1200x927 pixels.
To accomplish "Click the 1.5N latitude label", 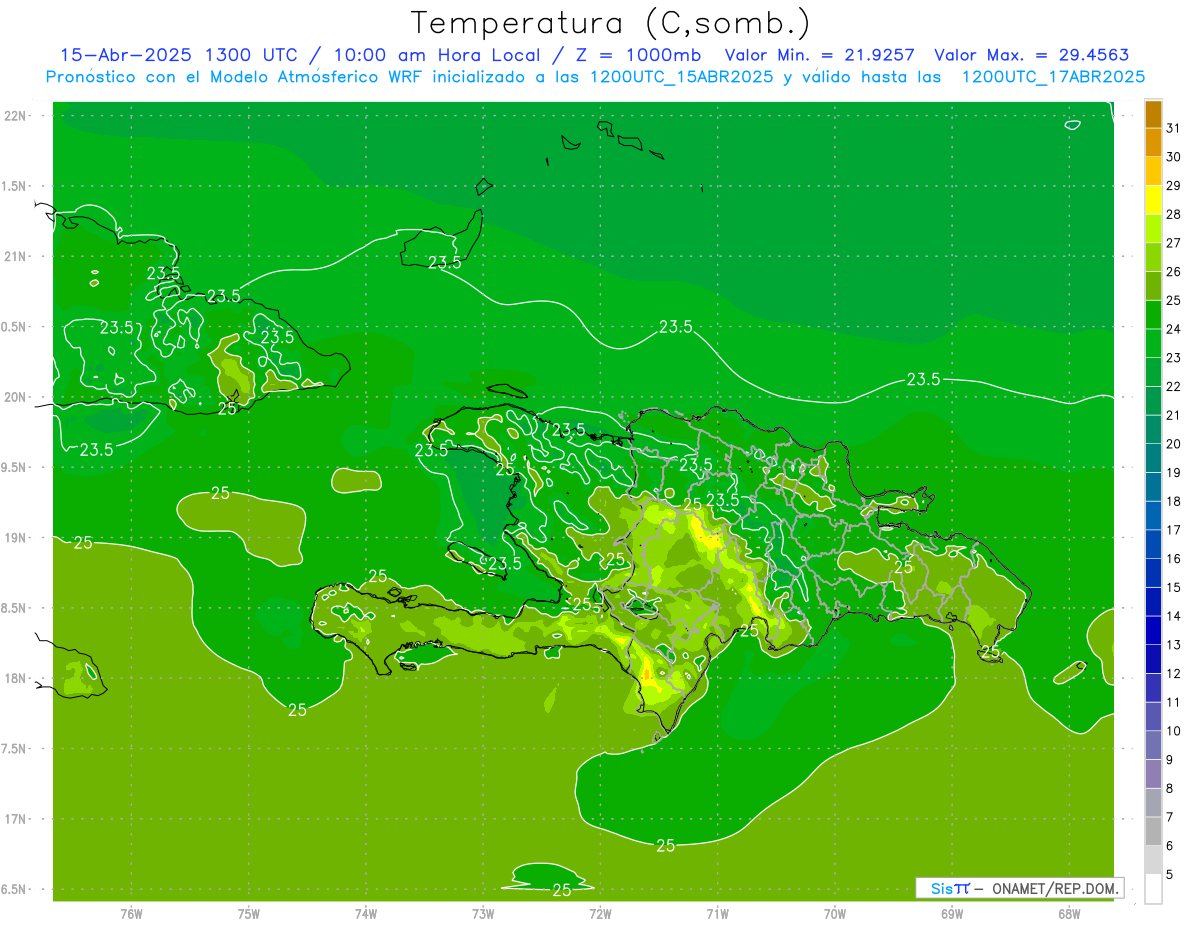I will coord(16,186).
